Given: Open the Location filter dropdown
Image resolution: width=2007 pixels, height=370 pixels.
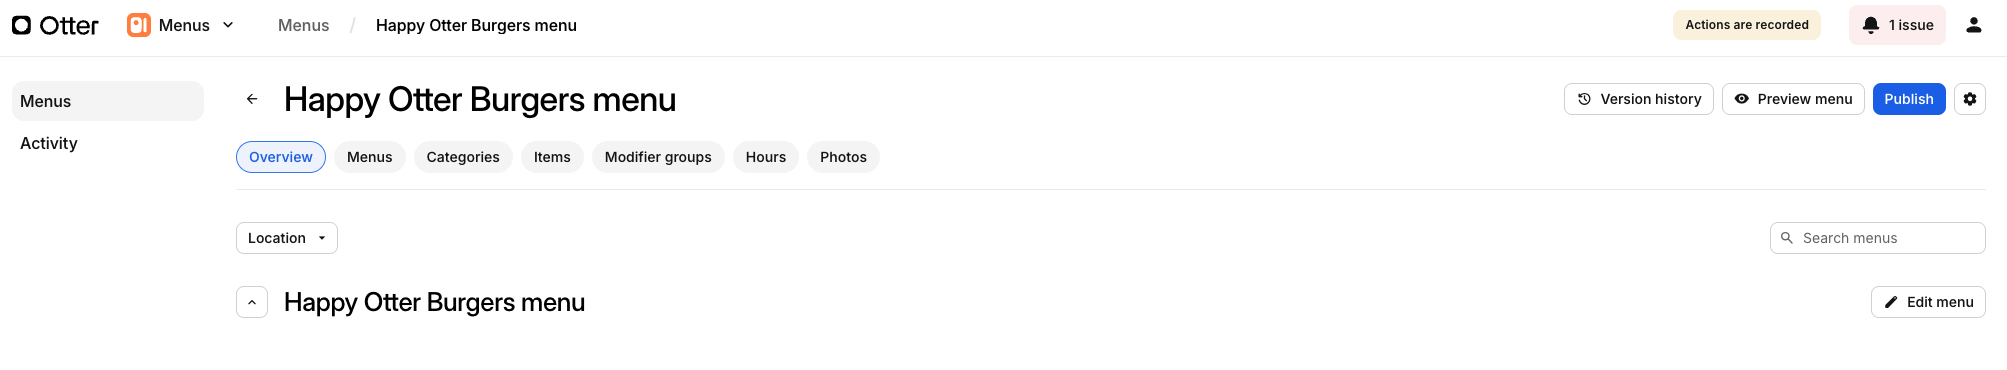Looking at the screenshot, I should click(287, 238).
